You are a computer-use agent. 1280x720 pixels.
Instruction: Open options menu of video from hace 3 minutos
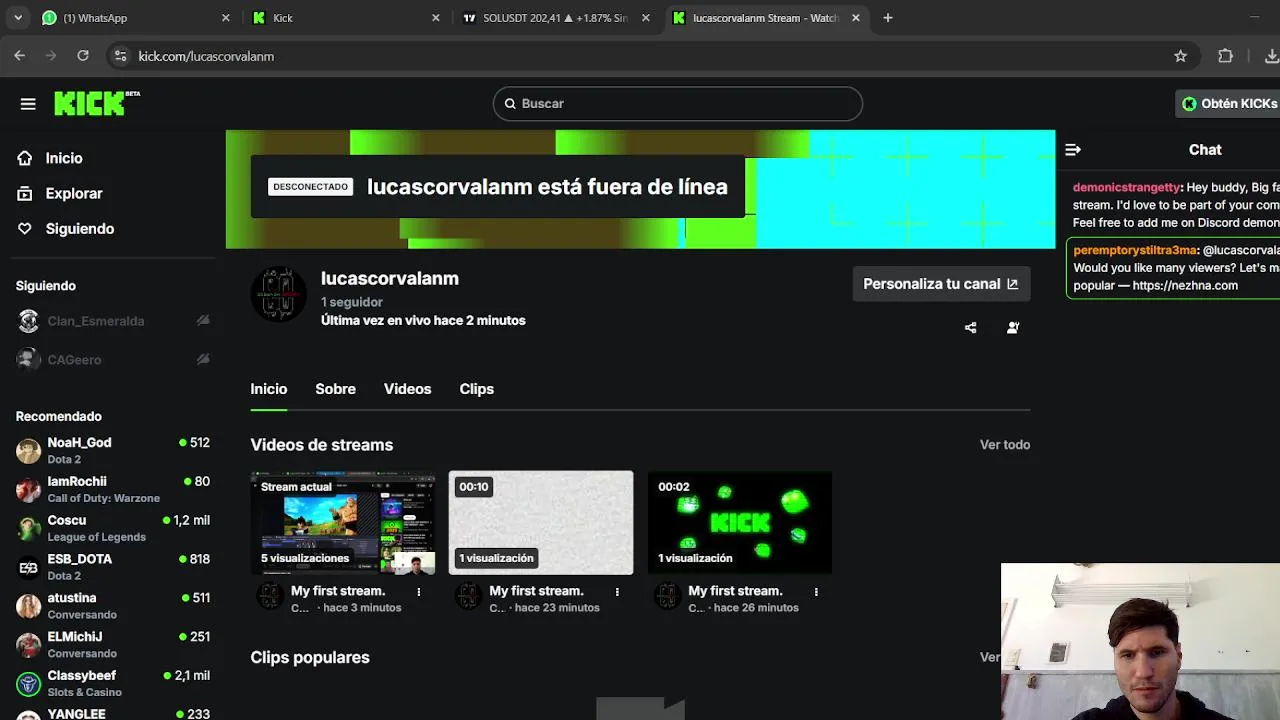tap(419, 592)
